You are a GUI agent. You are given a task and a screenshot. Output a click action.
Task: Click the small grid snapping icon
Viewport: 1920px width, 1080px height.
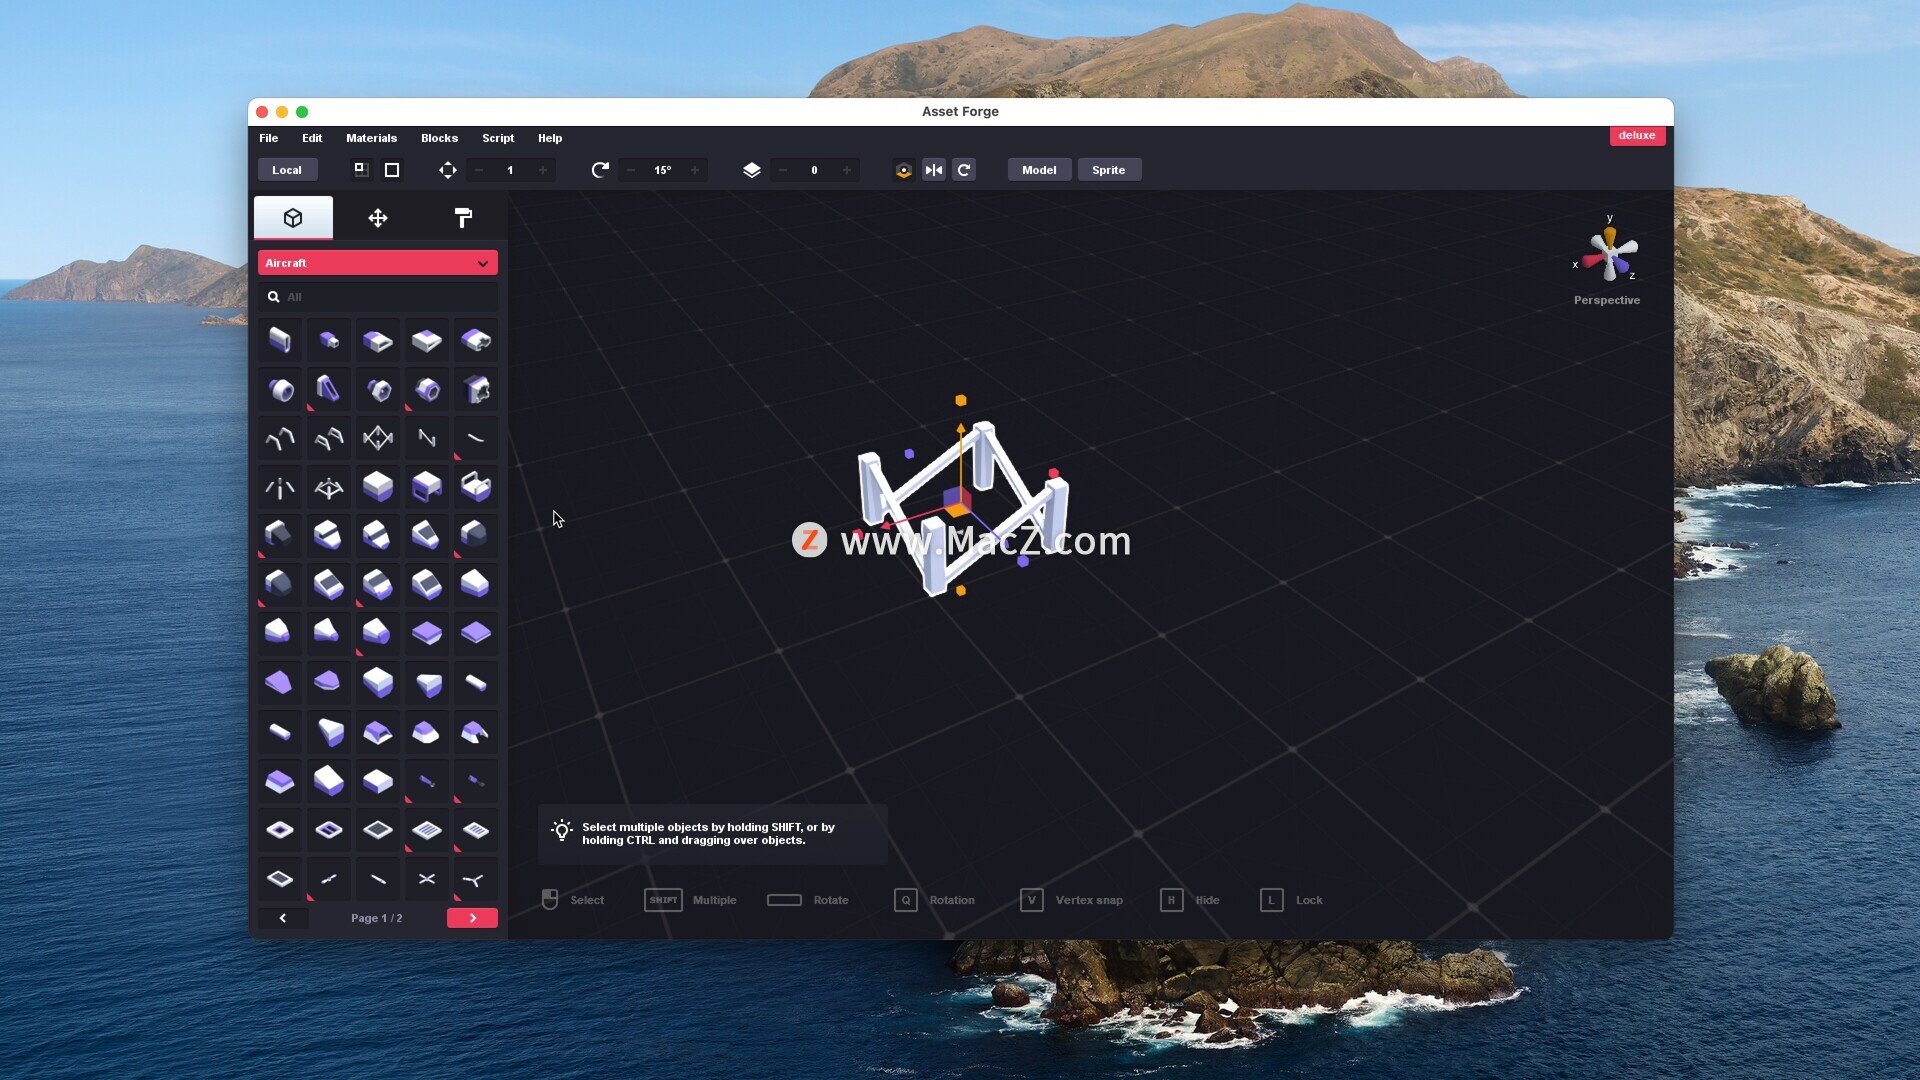361,170
